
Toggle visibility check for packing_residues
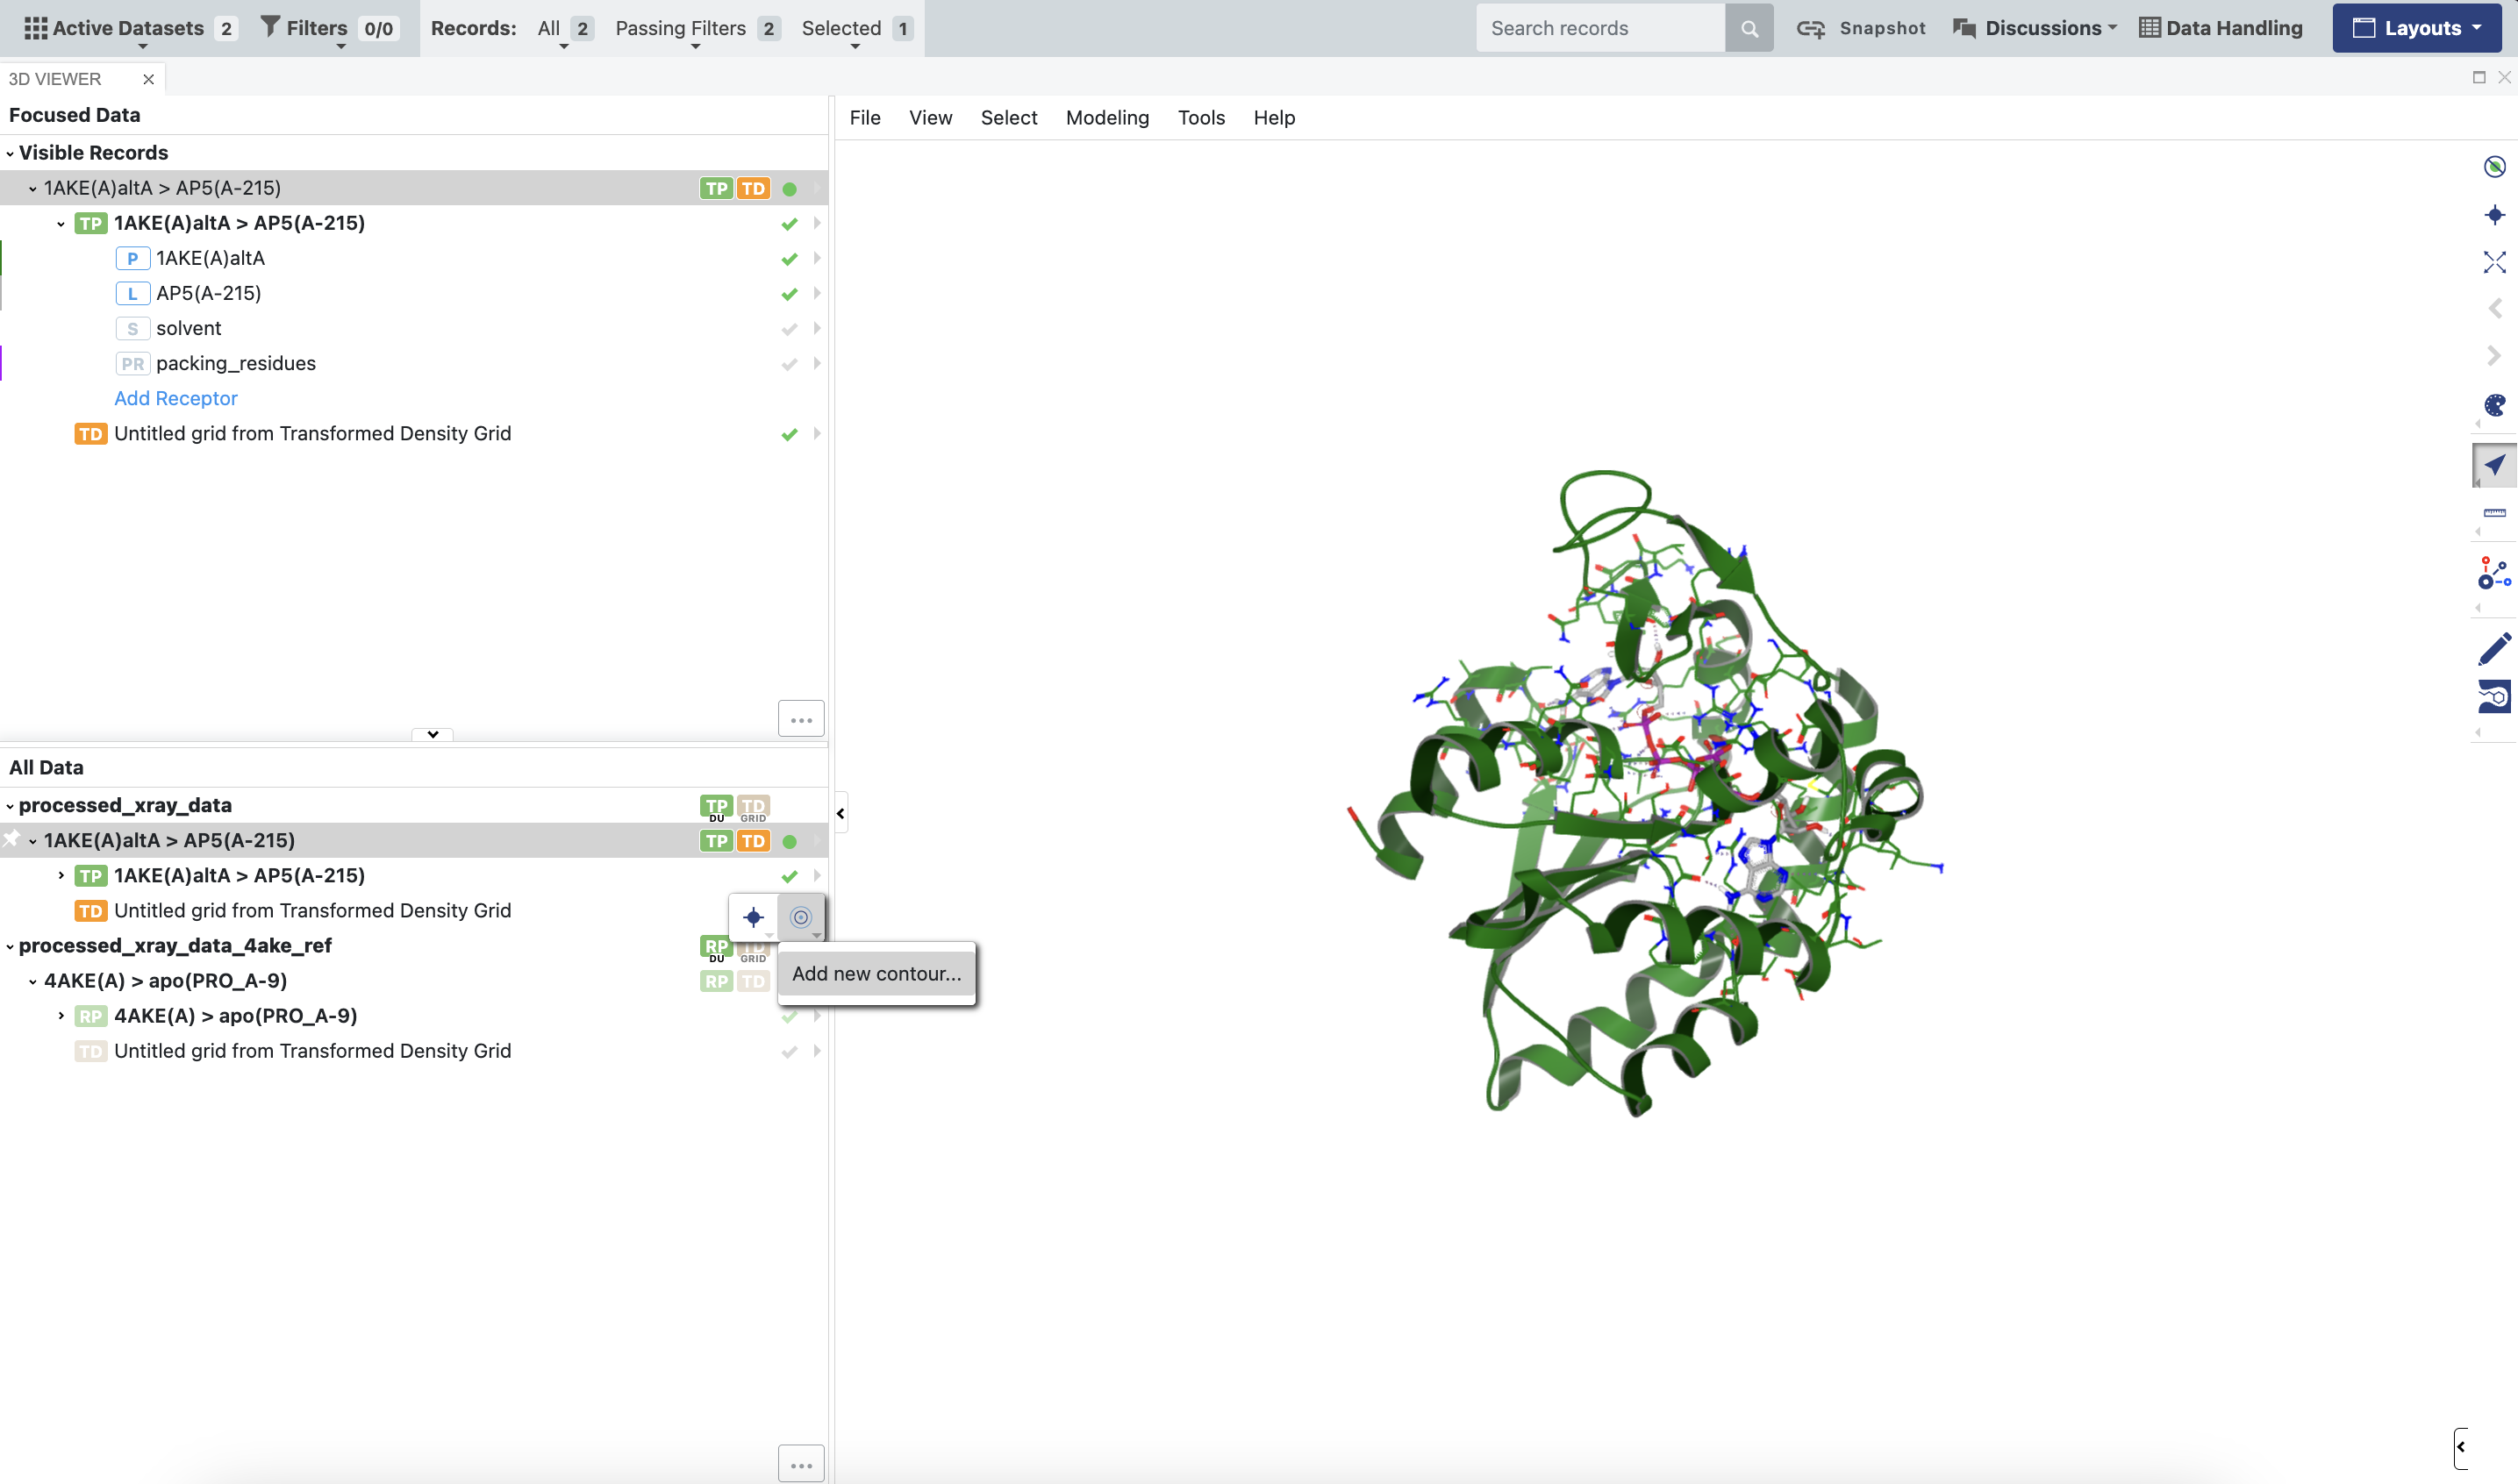[x=789, y=364]
